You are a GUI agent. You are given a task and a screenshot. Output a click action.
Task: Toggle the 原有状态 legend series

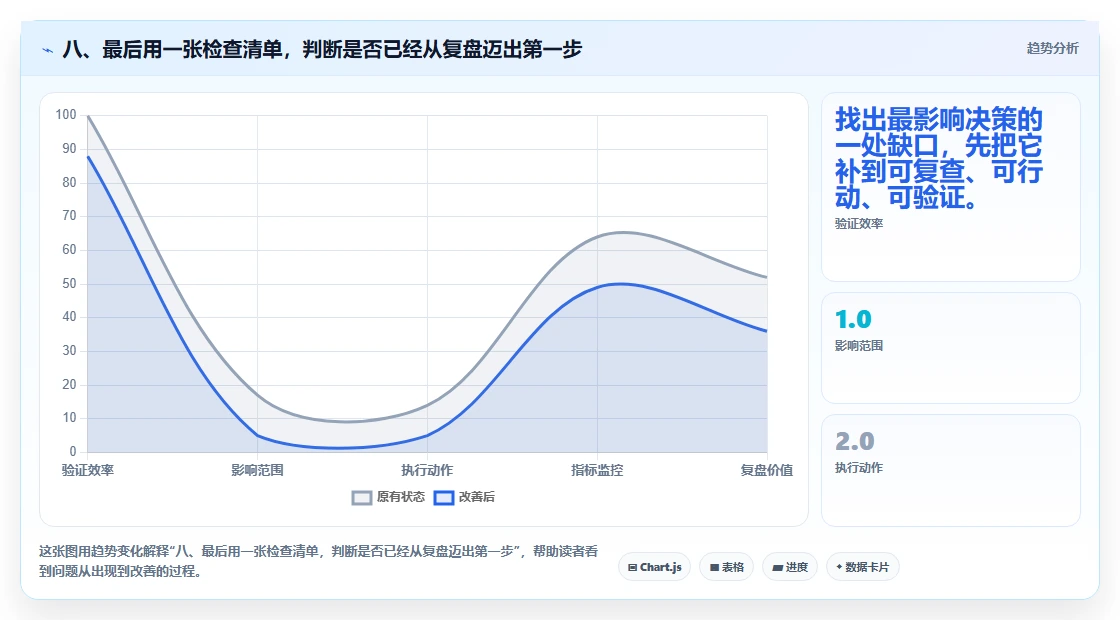pyautogui.click(x=388, y=497)
